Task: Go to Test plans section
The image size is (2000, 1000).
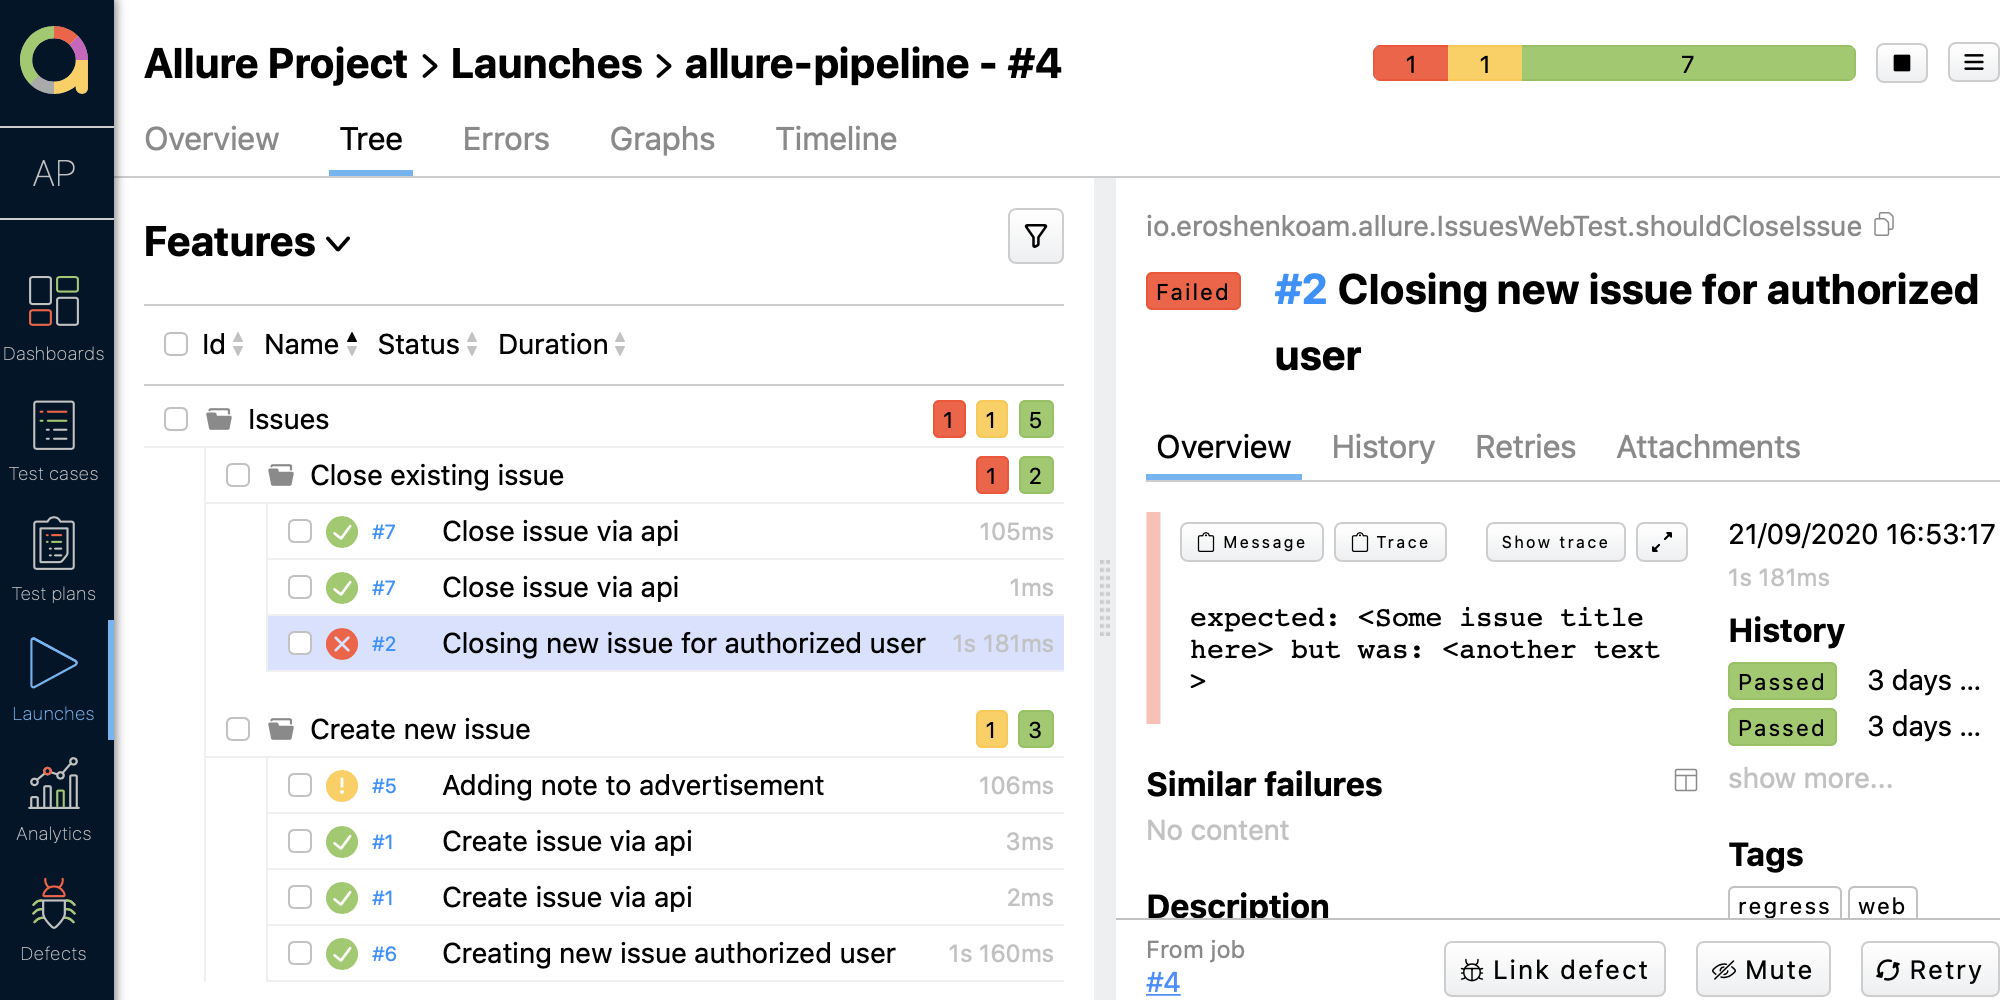Action: click(x=54, y=560)
